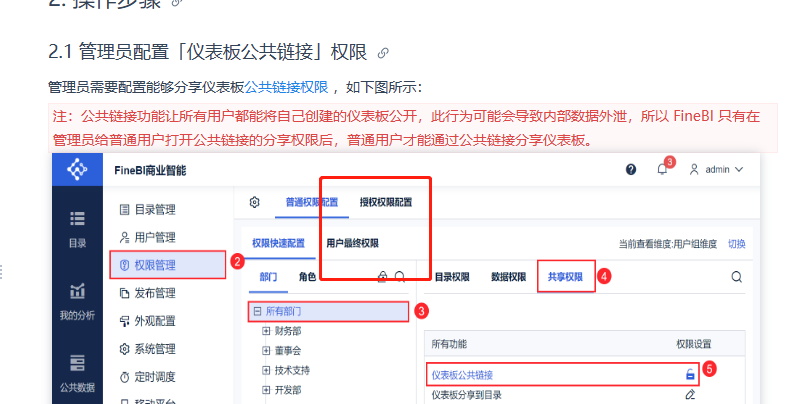The height and width of the screenshot is (404, 806).
Task: Click the 仪表板公共链接 function row text
Action: 462,375
